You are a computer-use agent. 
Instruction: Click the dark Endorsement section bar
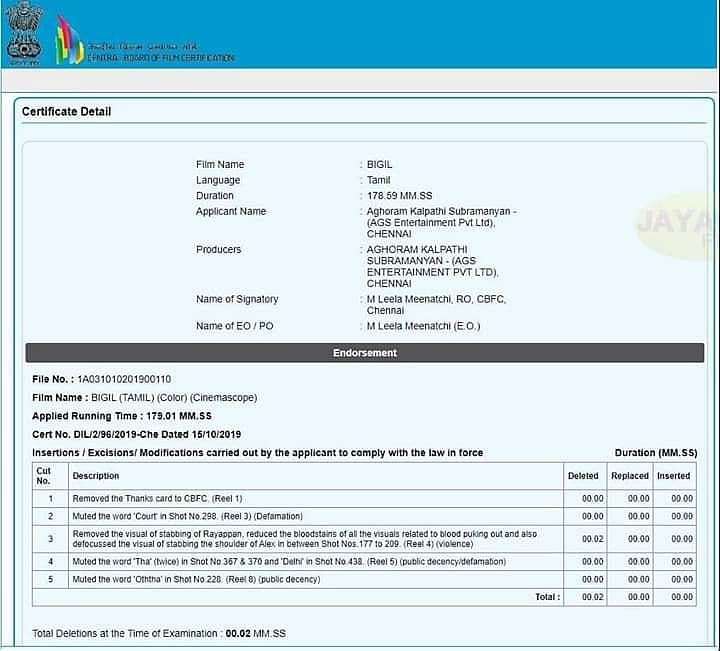[x=364, y=353]
